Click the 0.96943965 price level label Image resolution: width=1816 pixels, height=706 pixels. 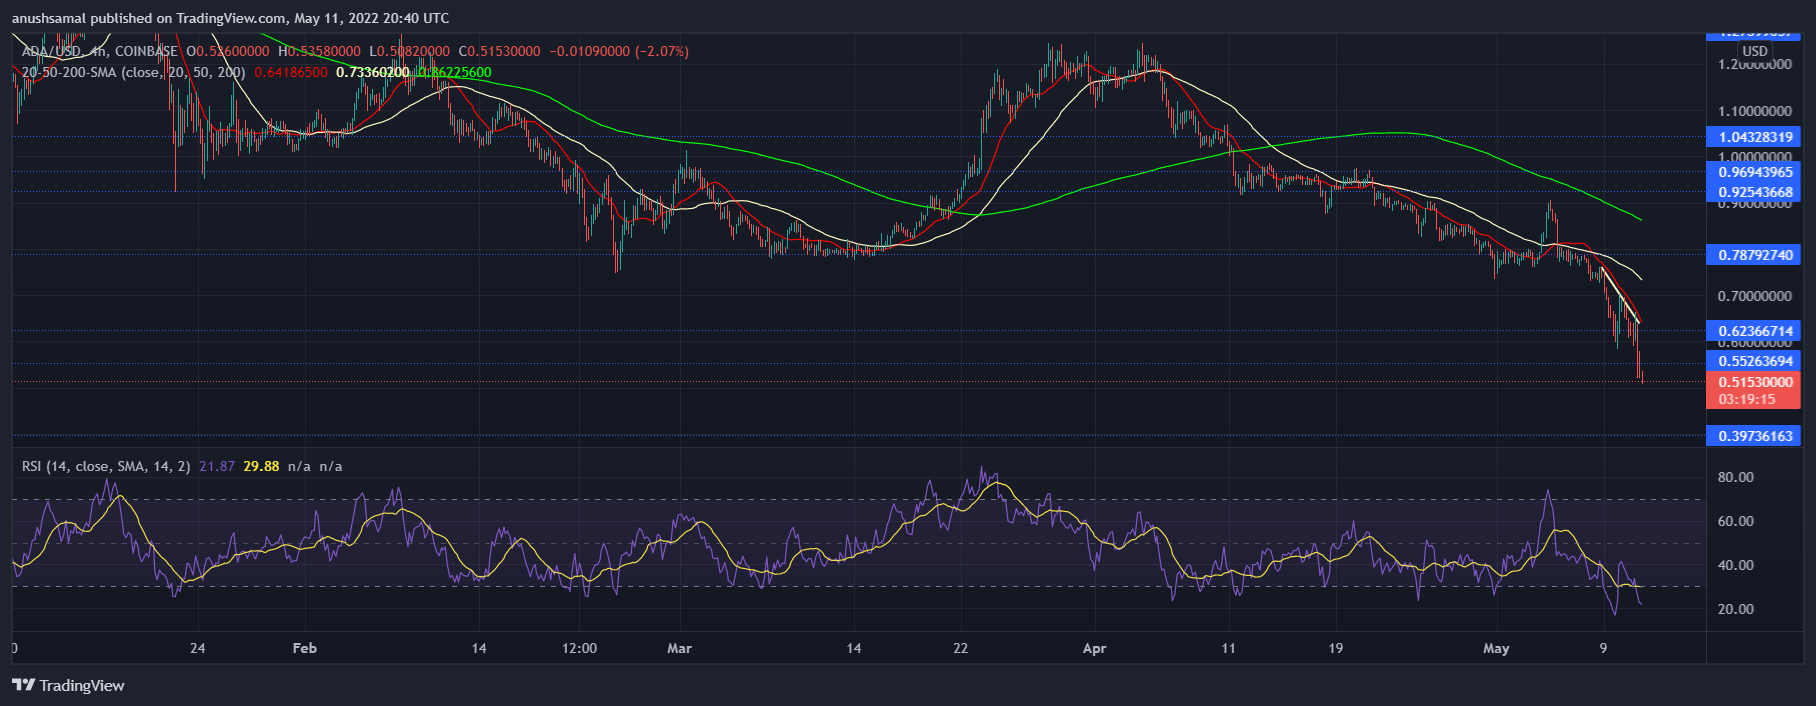(x=1755, y=172)
